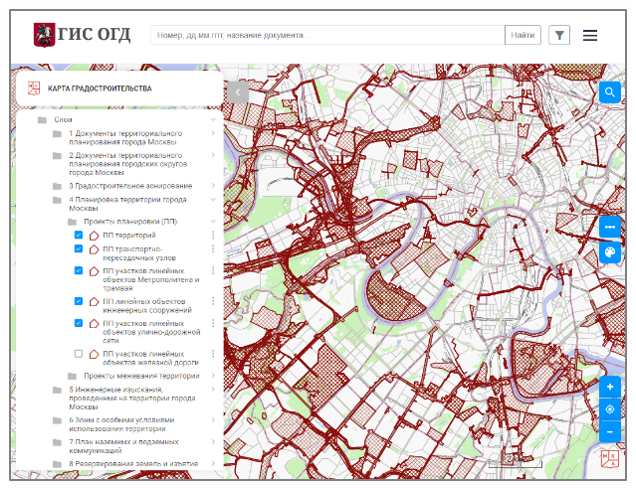The image size is (636, 490).
Task: Open options for ПП транспортно-пересадочных узлов layer
Action: coord(213,249)
